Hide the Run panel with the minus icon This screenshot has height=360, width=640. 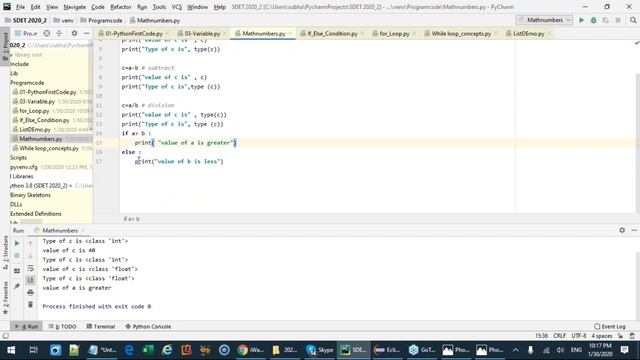point(634,230)
